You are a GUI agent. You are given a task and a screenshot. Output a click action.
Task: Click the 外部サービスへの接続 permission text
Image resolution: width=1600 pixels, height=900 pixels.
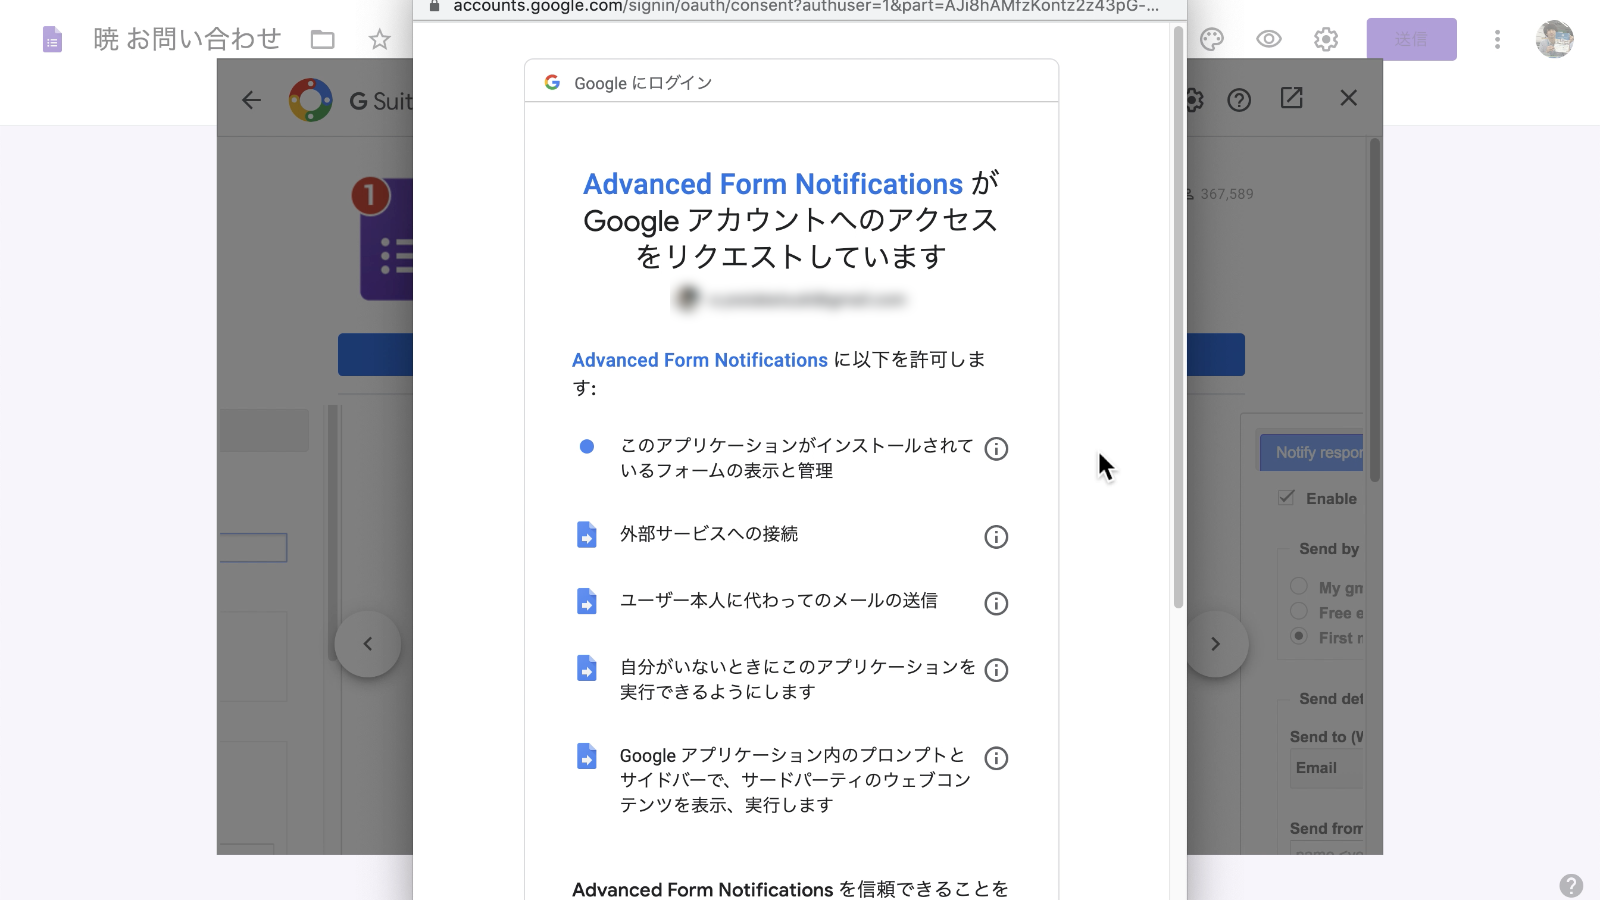(709, 534)
